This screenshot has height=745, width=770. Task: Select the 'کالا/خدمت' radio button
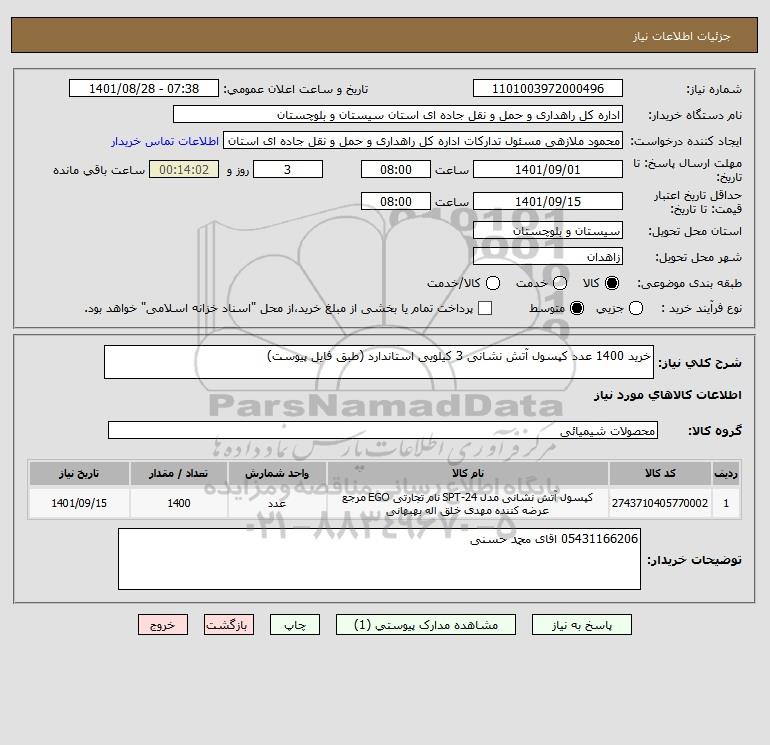click(x=493, y=283)
